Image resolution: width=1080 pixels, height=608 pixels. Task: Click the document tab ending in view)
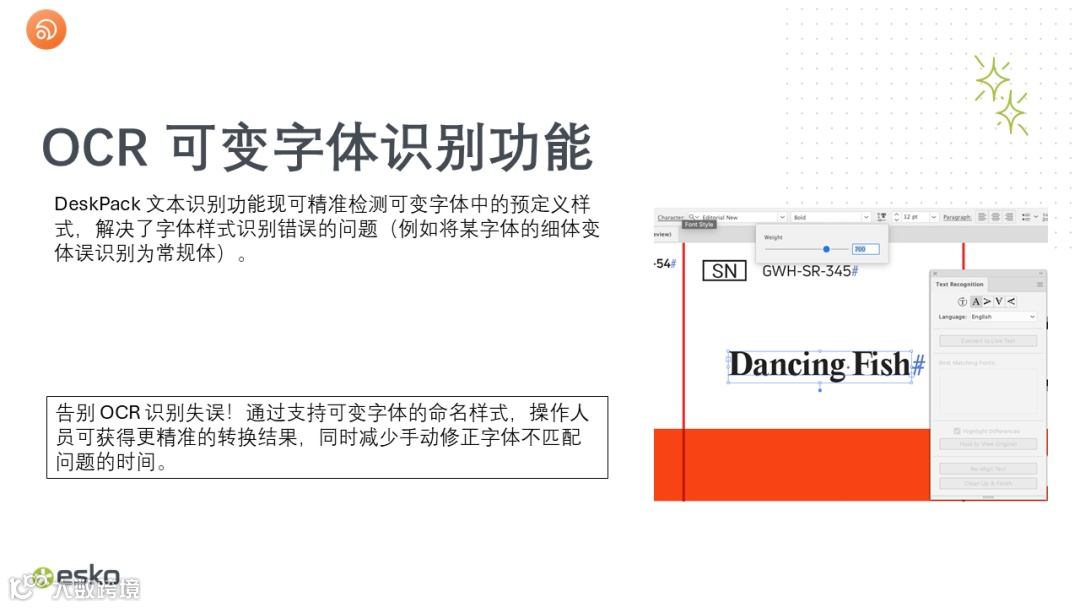point(665,234)
